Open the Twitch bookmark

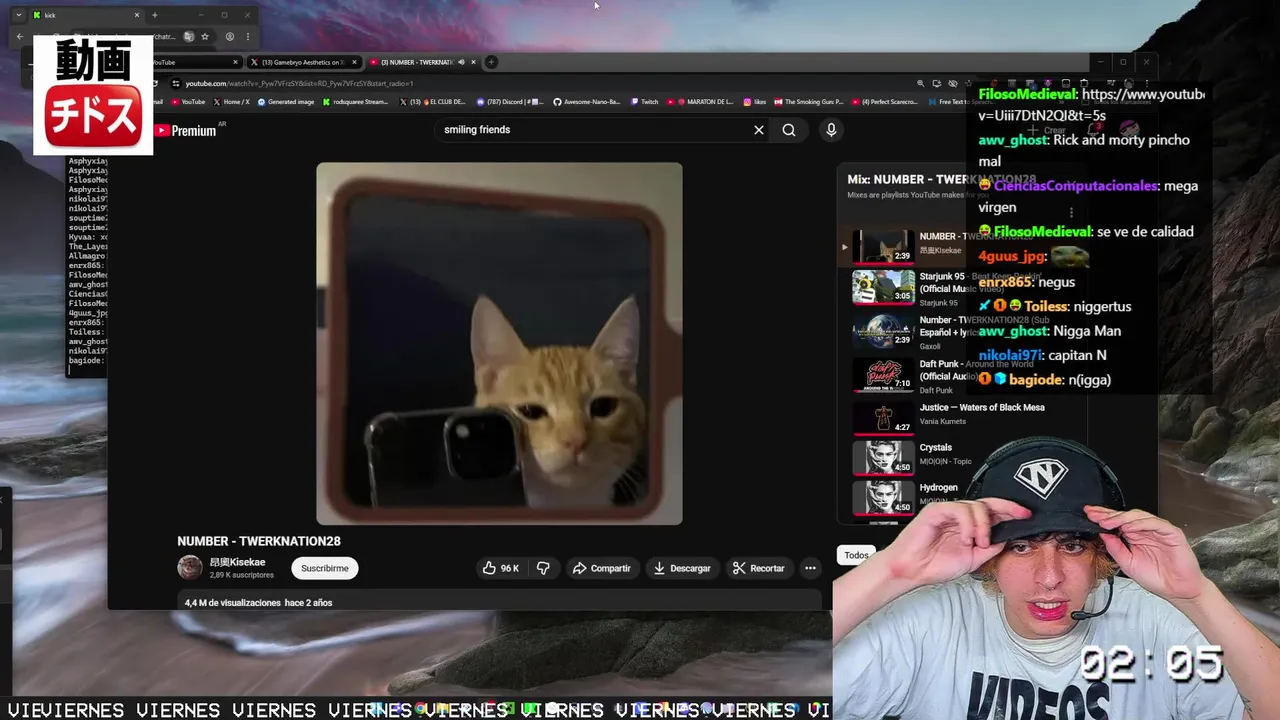tap(644, 101)
